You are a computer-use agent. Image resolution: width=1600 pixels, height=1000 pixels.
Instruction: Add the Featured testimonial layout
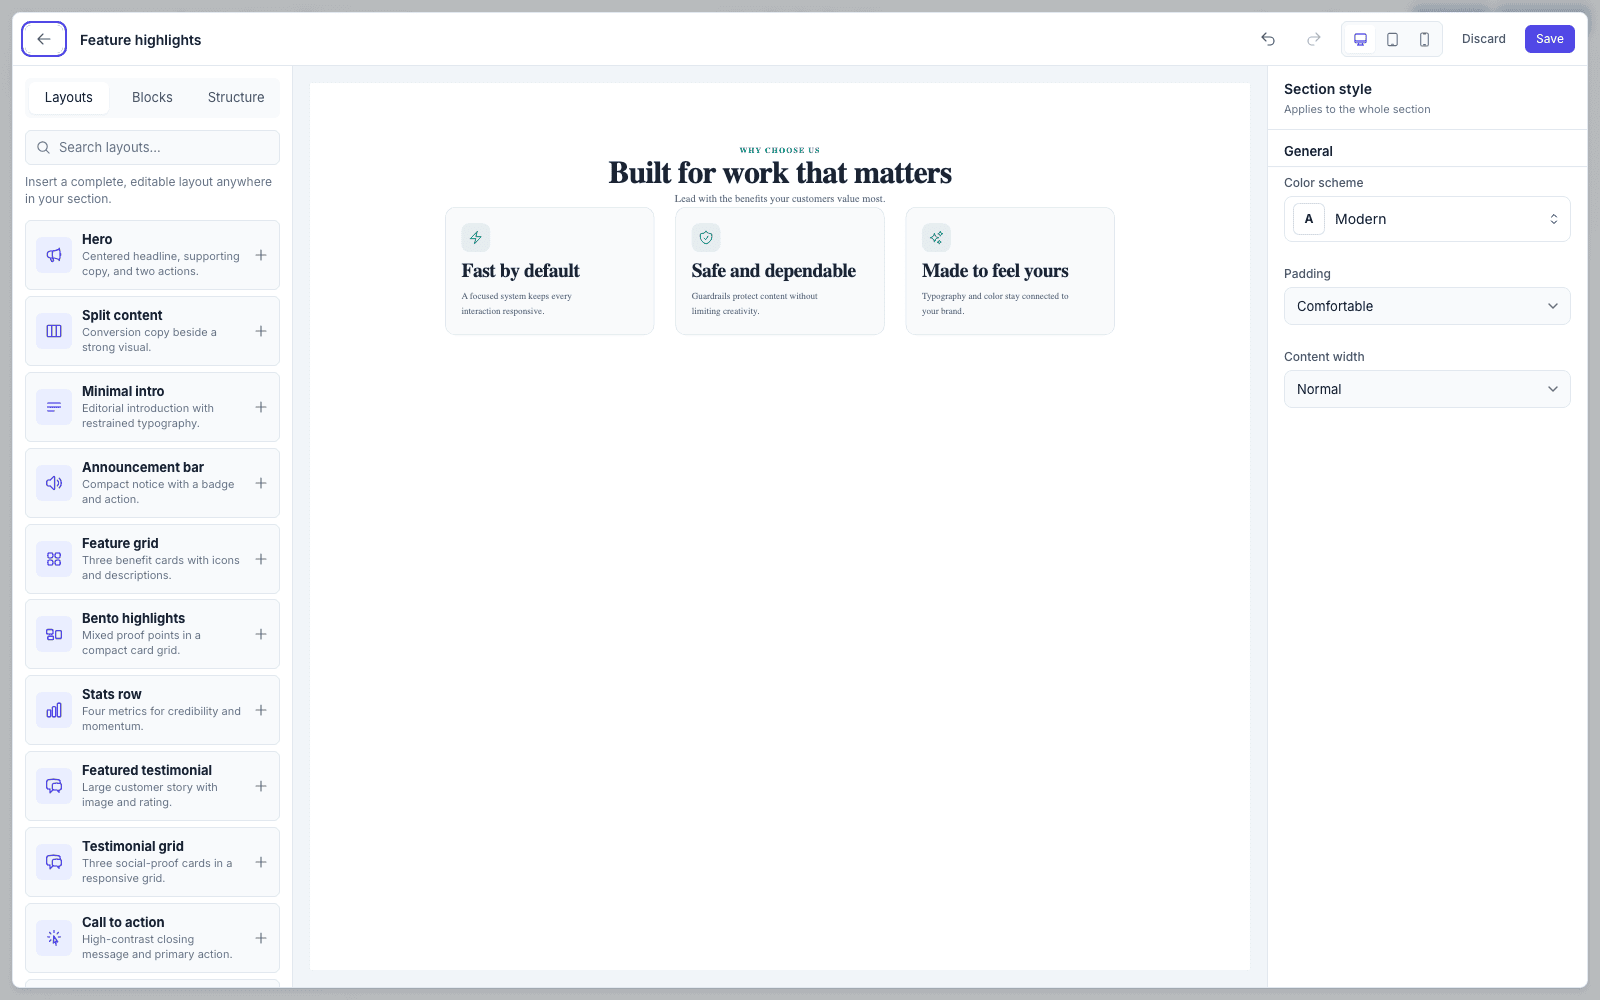[x=261, y=786]
